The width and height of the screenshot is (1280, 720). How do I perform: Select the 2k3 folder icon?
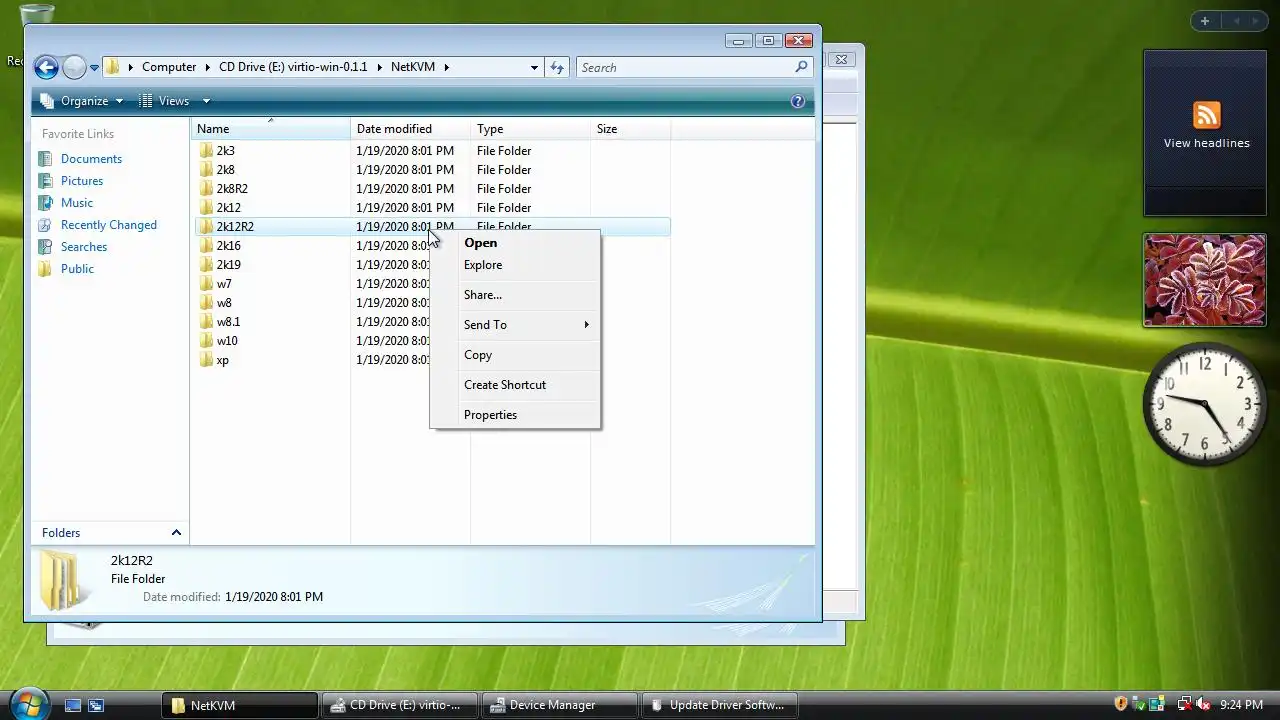(x=206, y=151)
